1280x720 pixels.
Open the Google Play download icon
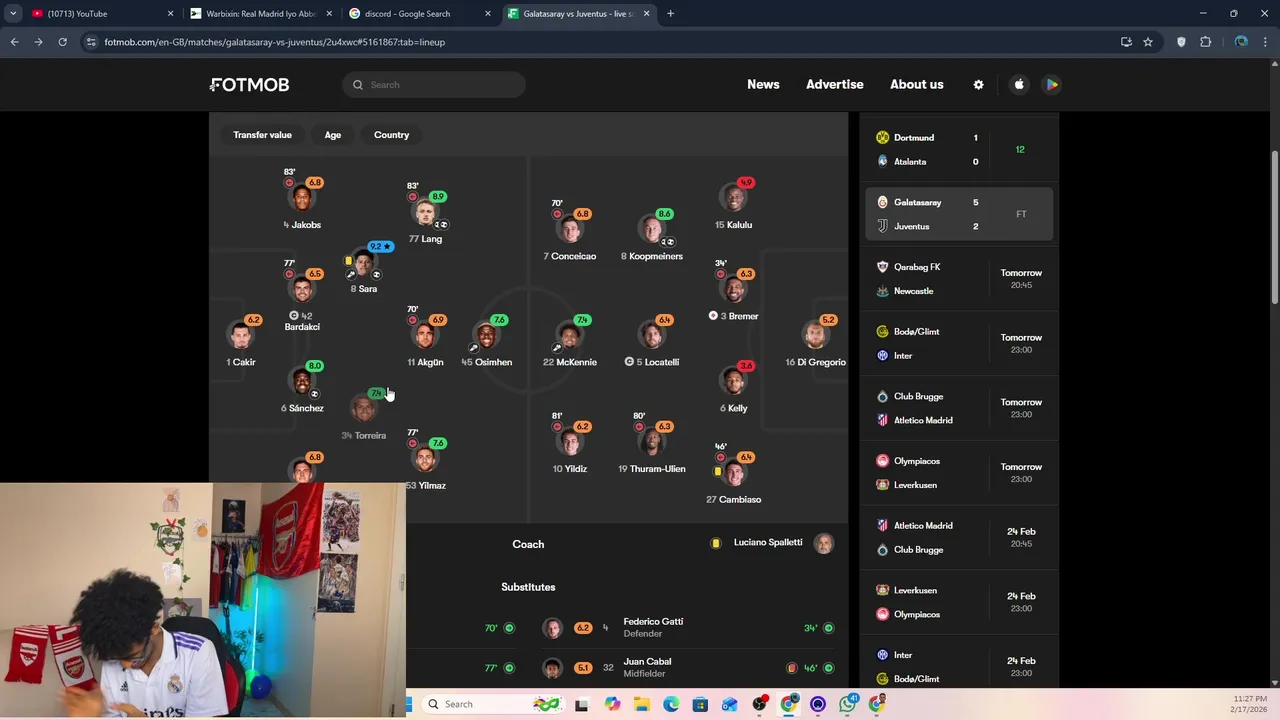(x=1052, y=85)
